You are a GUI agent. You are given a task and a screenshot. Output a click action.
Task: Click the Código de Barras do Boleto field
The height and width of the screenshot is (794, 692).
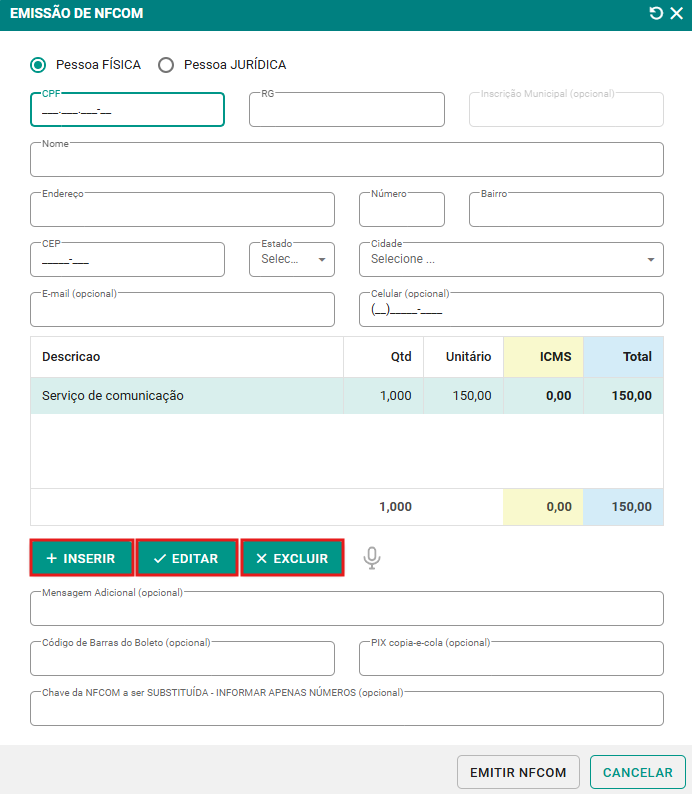pos(182,659)
